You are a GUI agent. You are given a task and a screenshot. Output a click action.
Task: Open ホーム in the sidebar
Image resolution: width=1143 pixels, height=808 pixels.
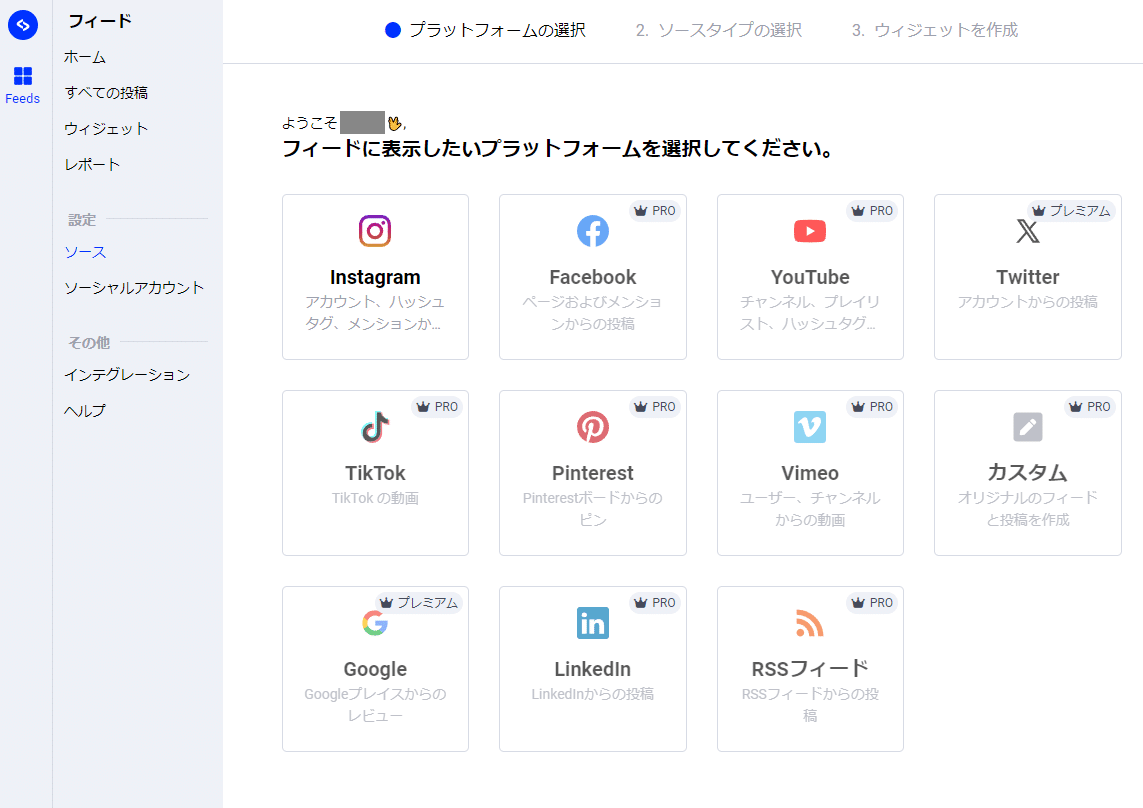coord(85,57)
